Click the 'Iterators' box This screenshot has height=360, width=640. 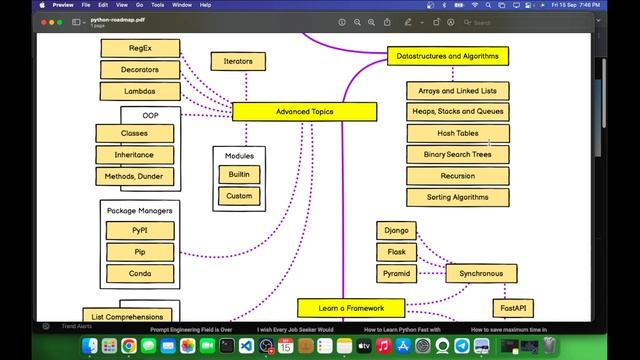[x=238, y=61]
